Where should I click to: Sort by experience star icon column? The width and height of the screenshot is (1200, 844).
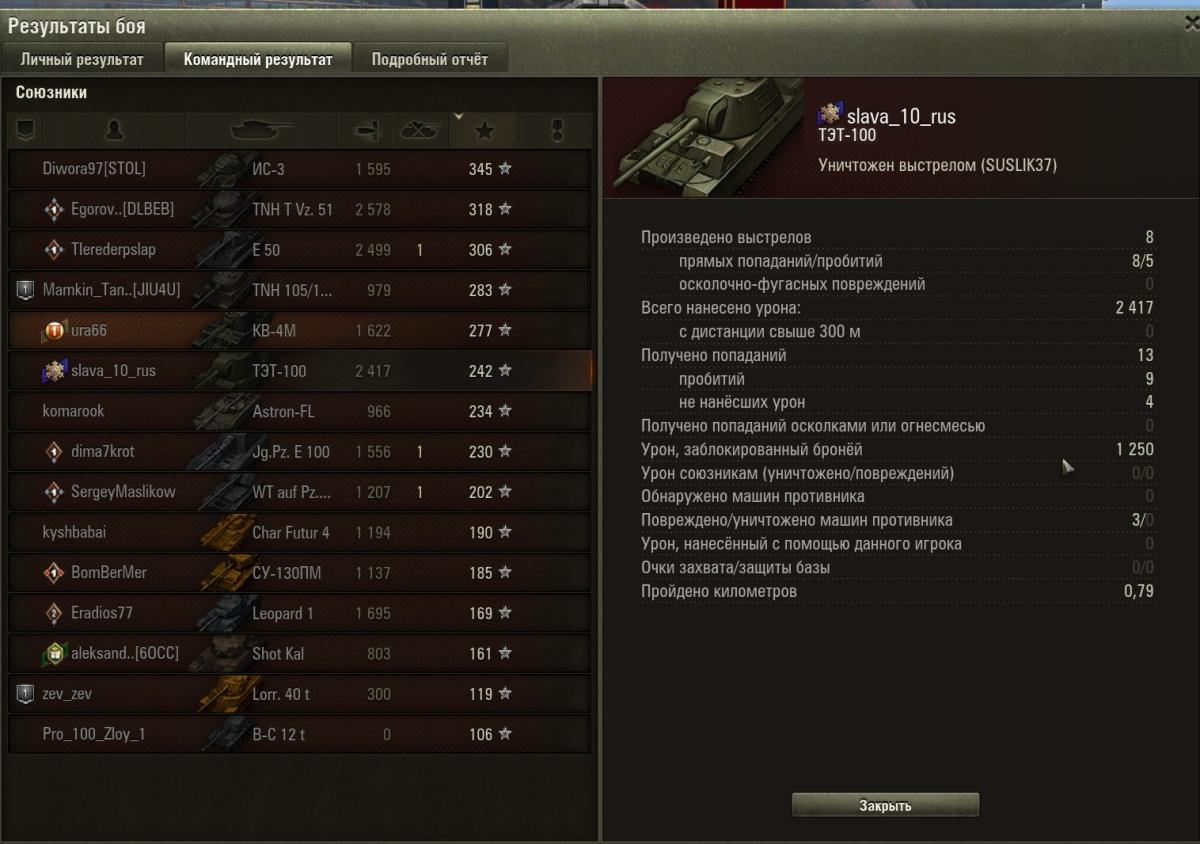pyautogui.click(x=485, y=130)
